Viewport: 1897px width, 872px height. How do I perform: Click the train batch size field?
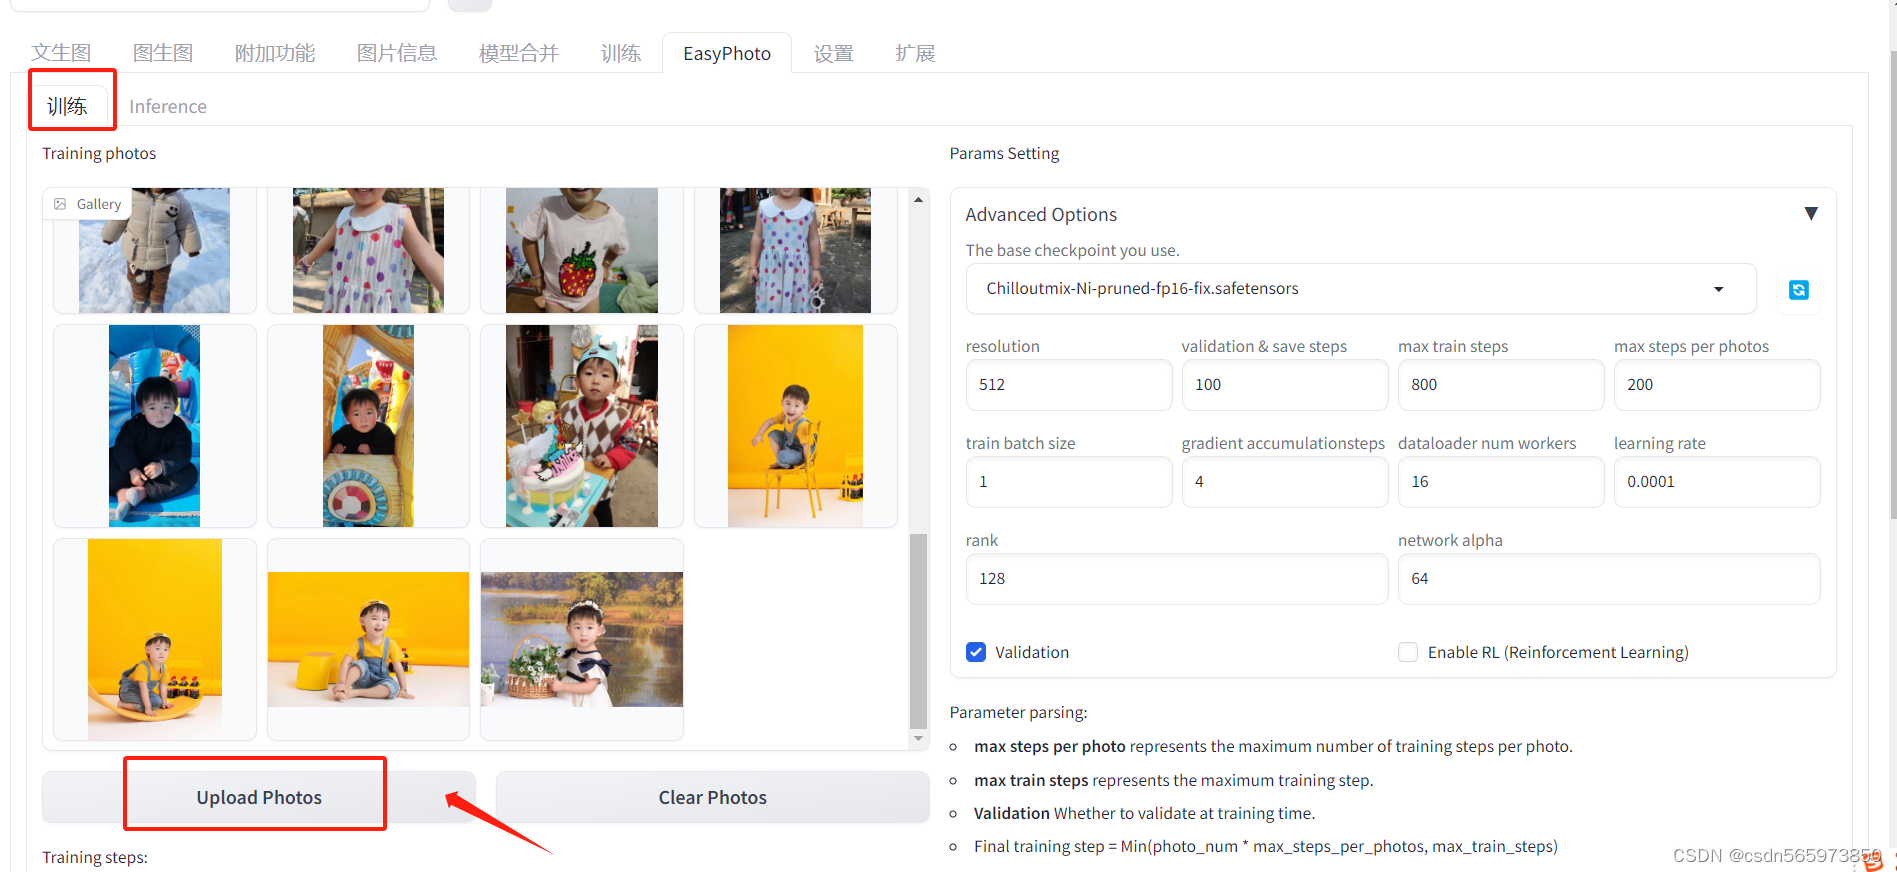pos(1069,482)
